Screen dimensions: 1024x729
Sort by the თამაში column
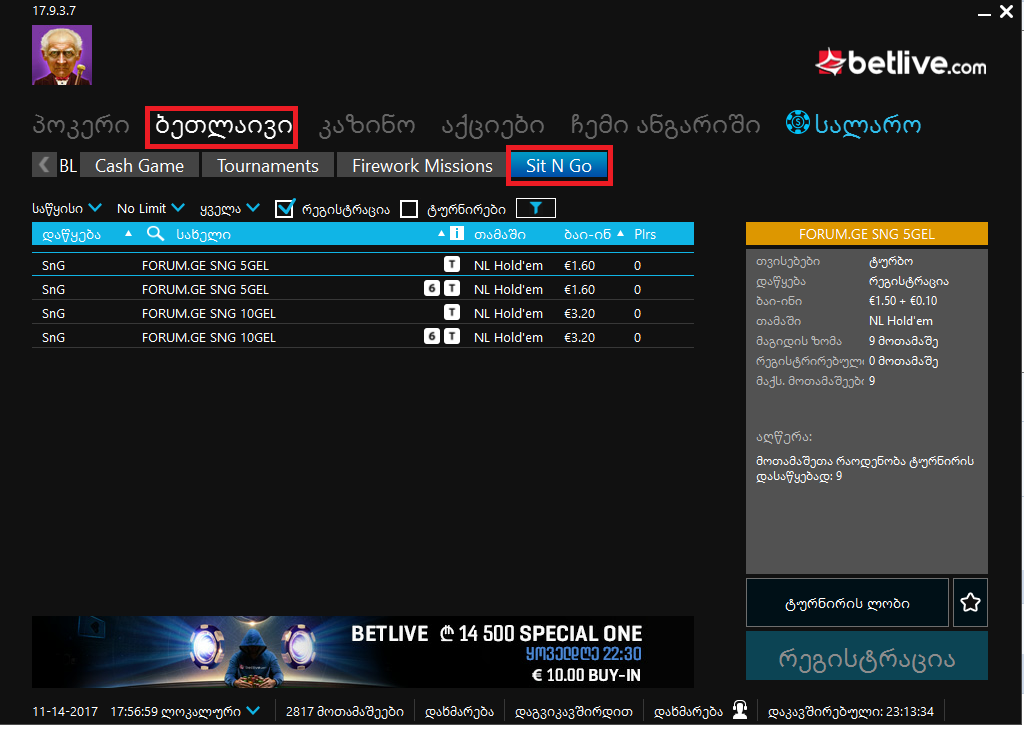pyautogui.click(x=500, y=234)
